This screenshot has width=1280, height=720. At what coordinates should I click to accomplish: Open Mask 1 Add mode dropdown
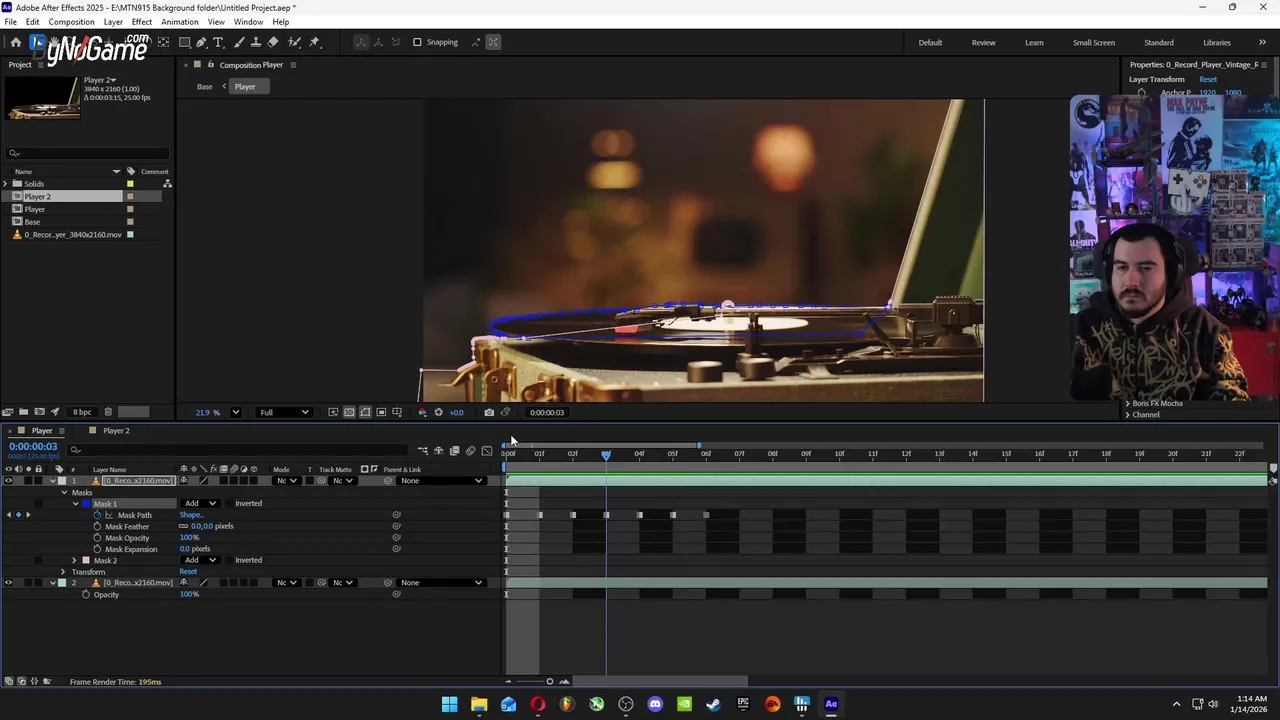(x=200, y=503)
